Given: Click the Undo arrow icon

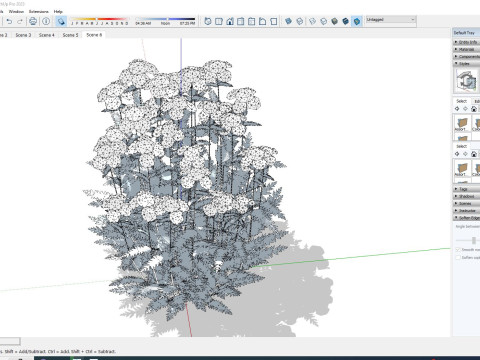Looking at the screenshot, I should coord(9,22).
